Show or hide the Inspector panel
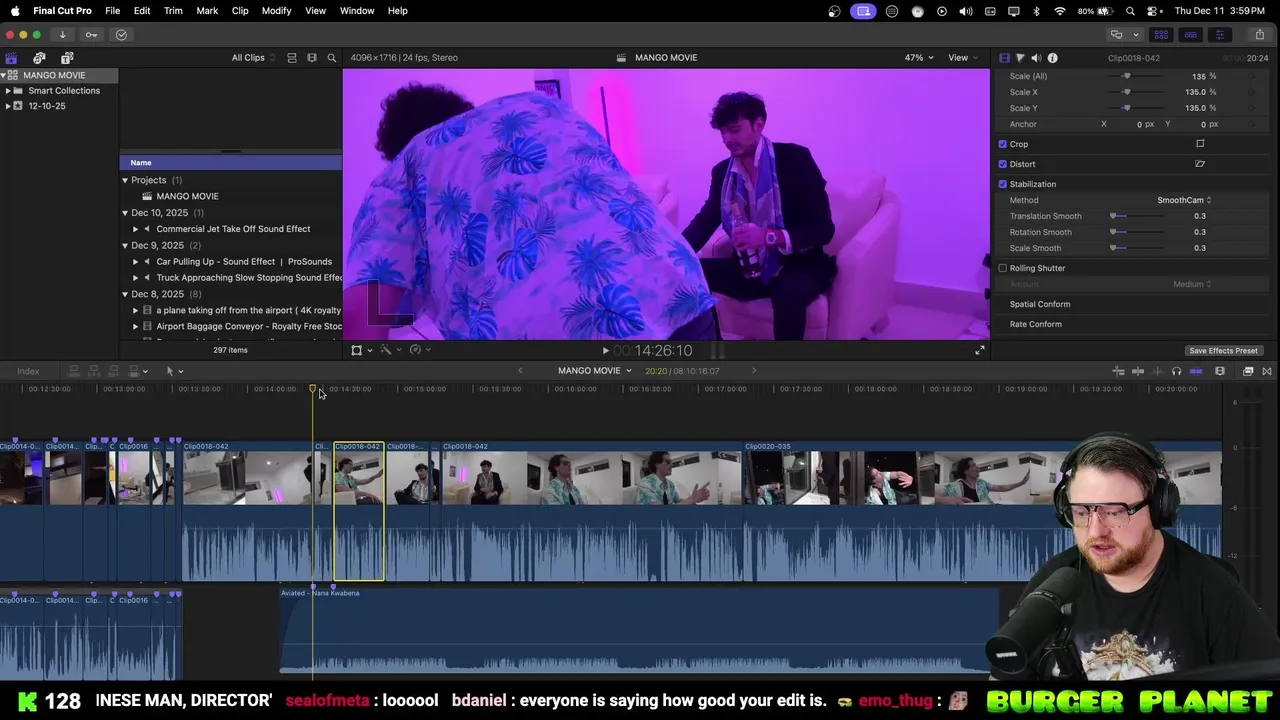The height and width of the screenshot is (720, 1280). click(1219, 35)
